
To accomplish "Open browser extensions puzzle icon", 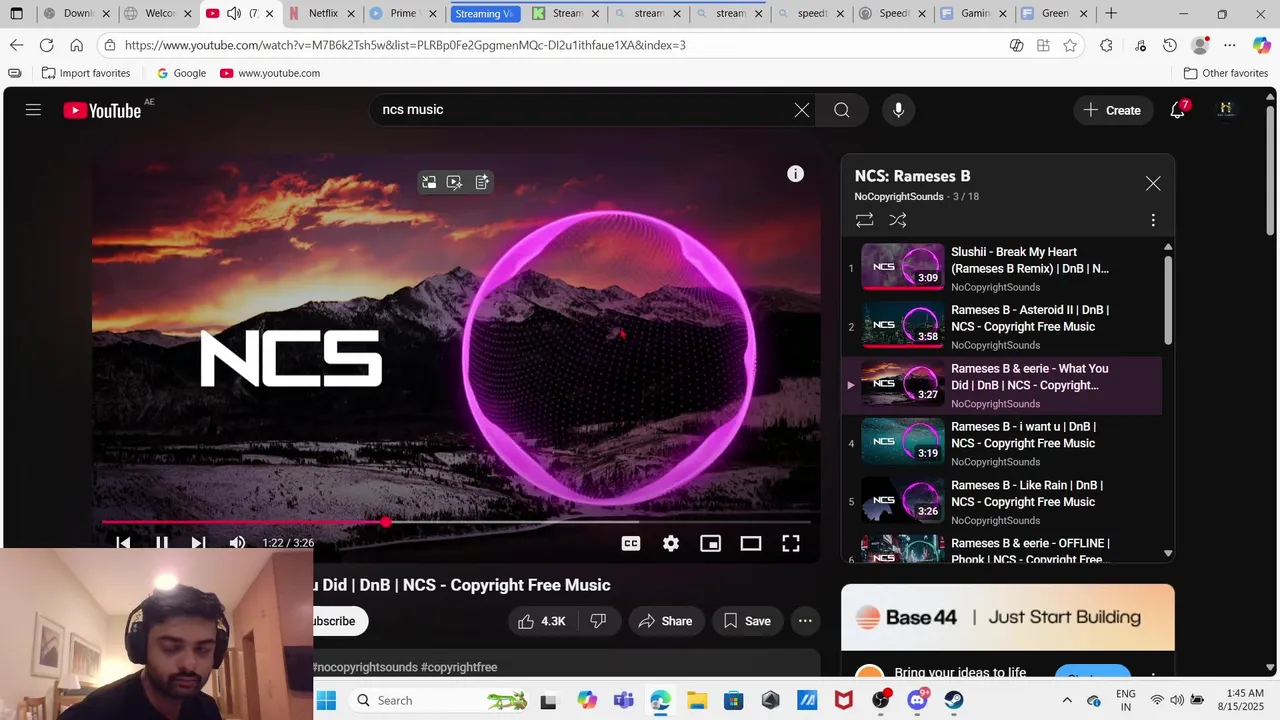I will [1106, 46].
